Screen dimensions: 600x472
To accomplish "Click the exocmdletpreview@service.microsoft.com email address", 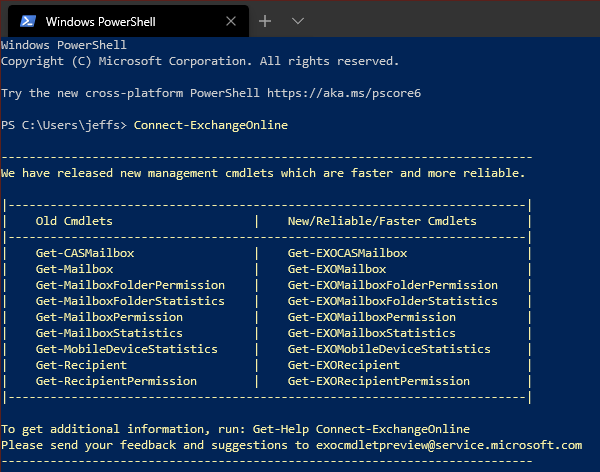I will [449, 445].
